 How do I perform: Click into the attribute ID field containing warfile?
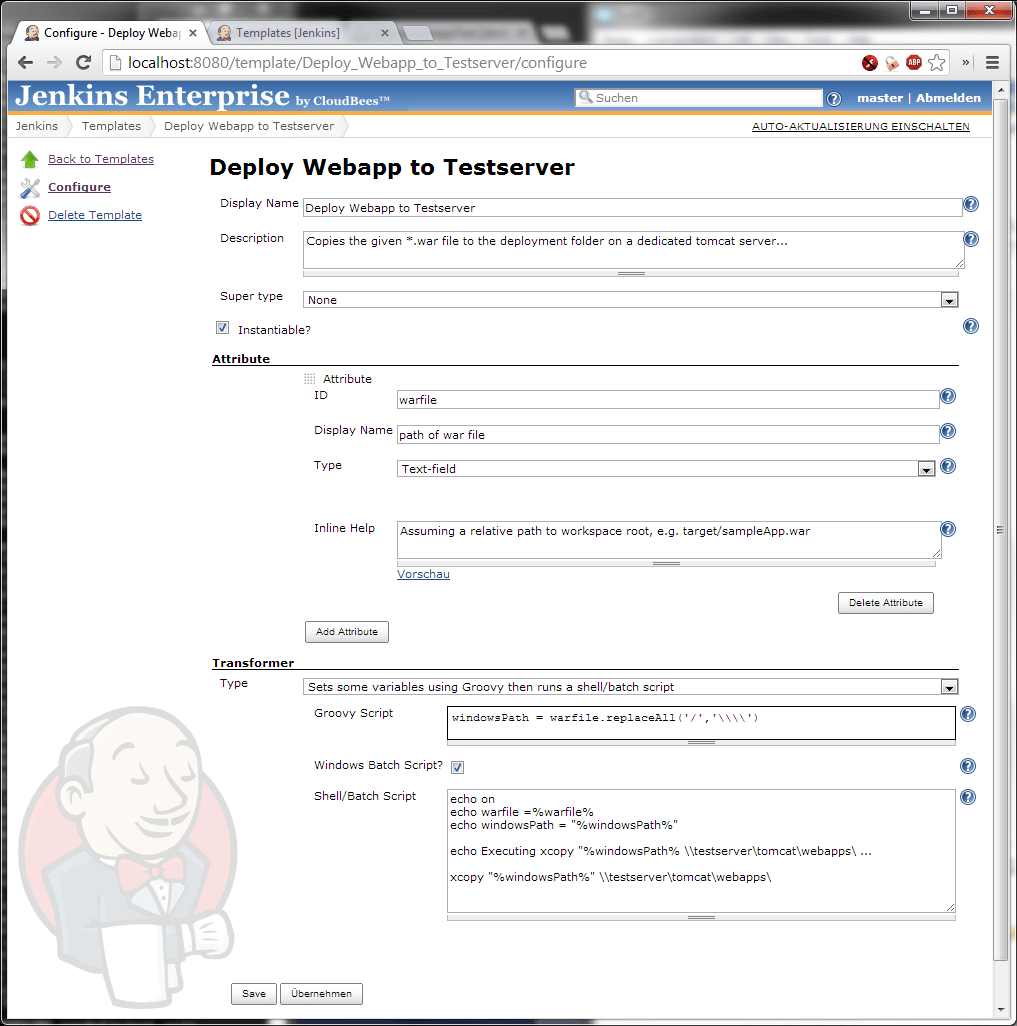[667, 399]
